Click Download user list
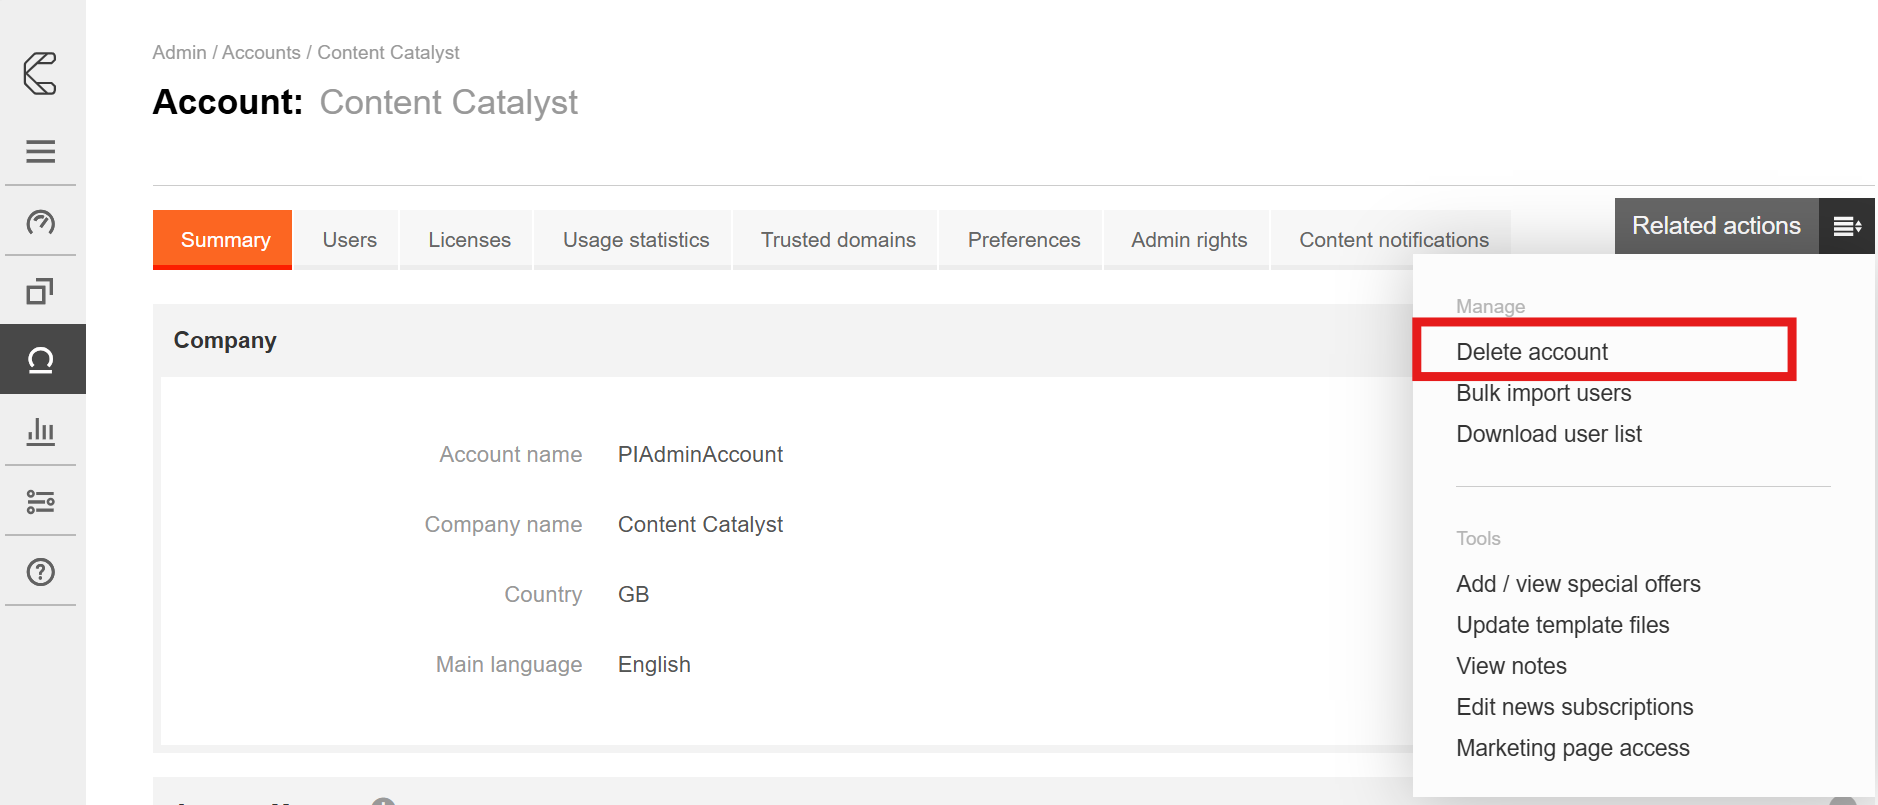1878x805 pixels. coord(1548,434)
